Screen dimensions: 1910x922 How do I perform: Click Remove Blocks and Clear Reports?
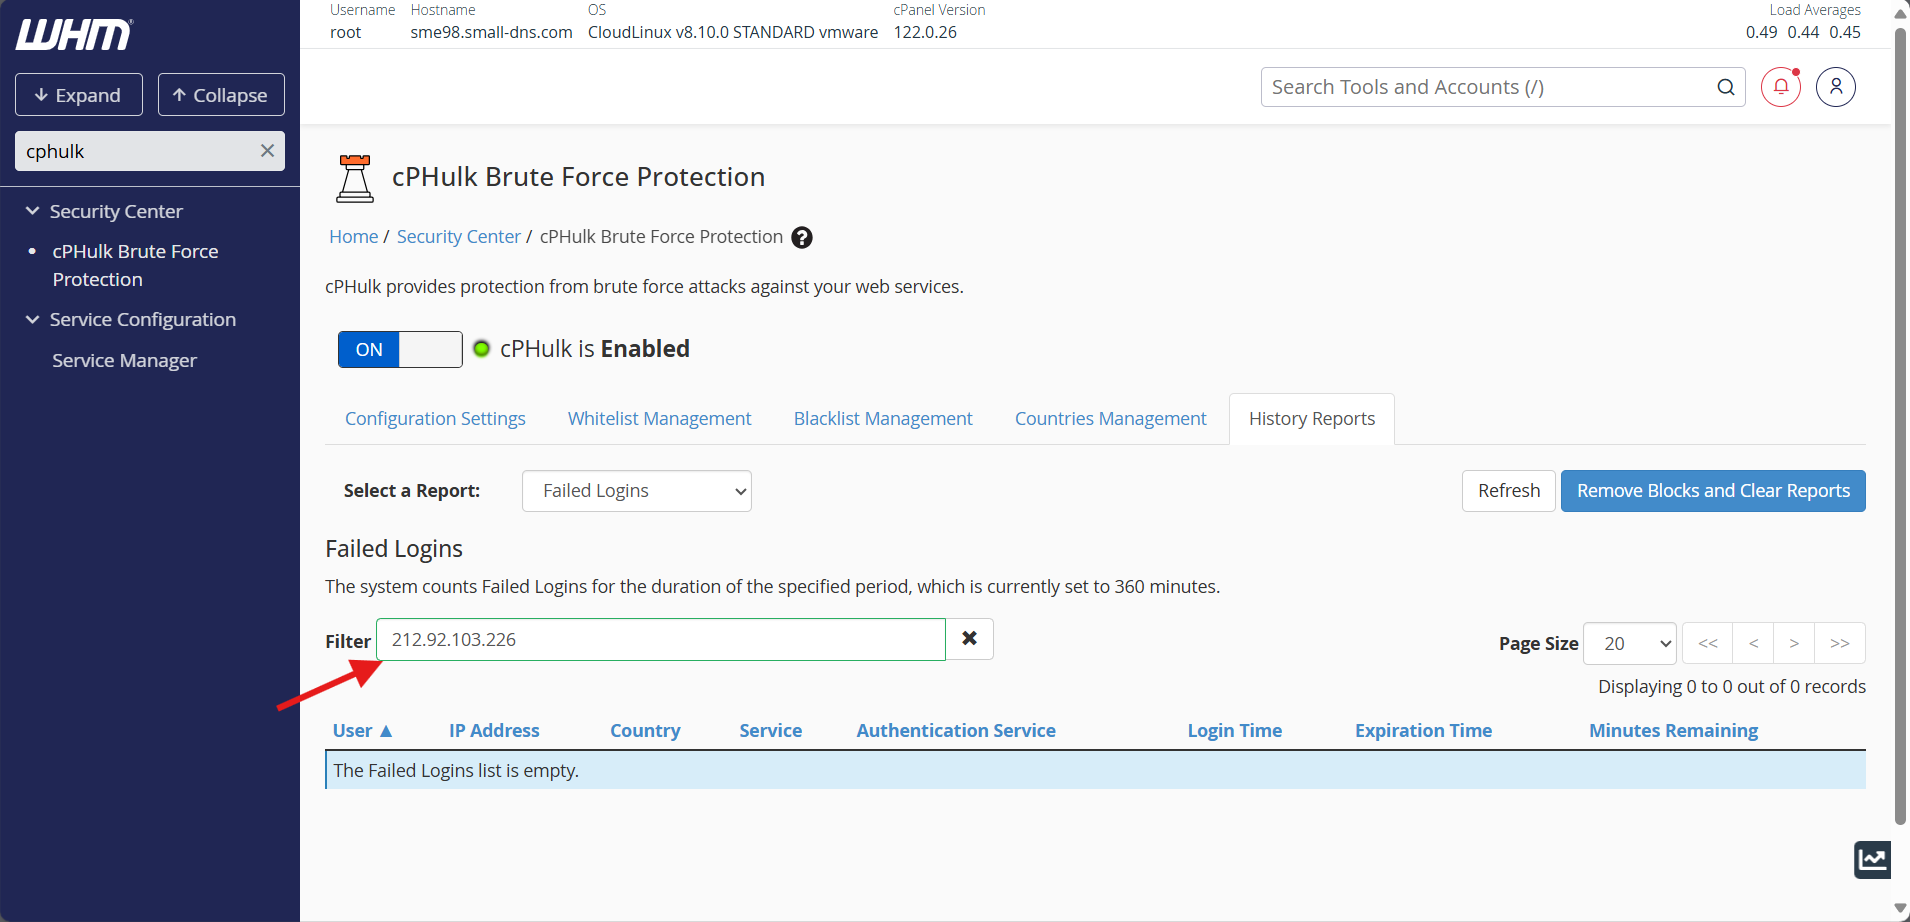point(1713,491)
